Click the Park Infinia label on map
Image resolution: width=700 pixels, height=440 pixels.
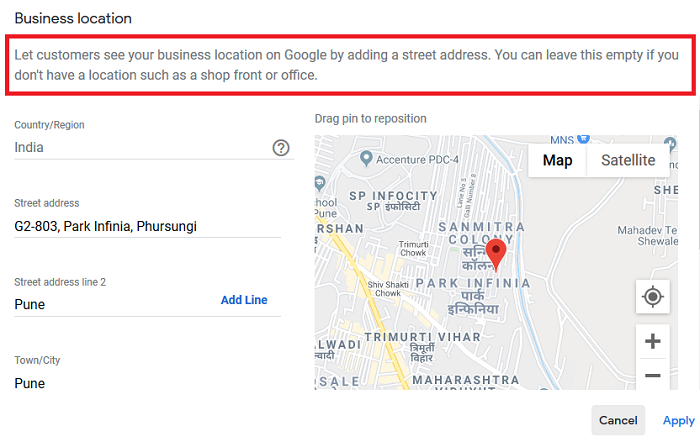click(x=476, y=285)
